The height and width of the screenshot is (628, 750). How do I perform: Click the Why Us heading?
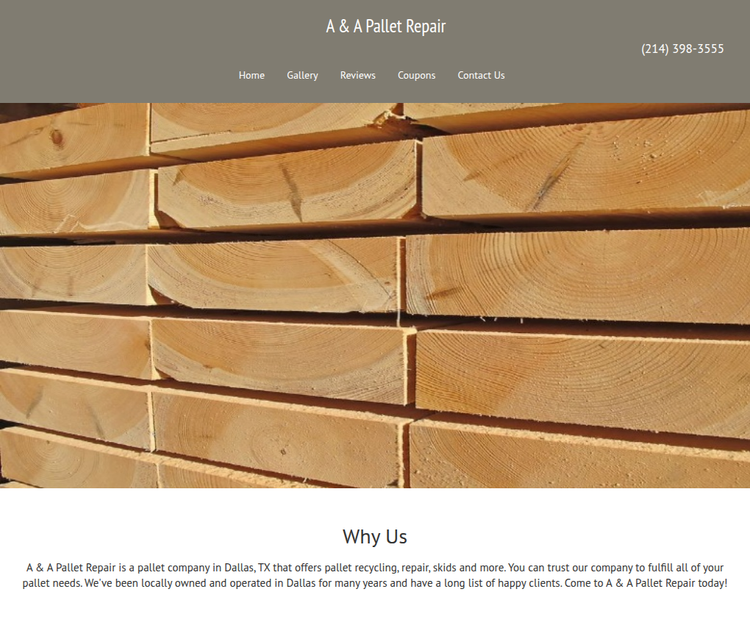pos(375,536)
